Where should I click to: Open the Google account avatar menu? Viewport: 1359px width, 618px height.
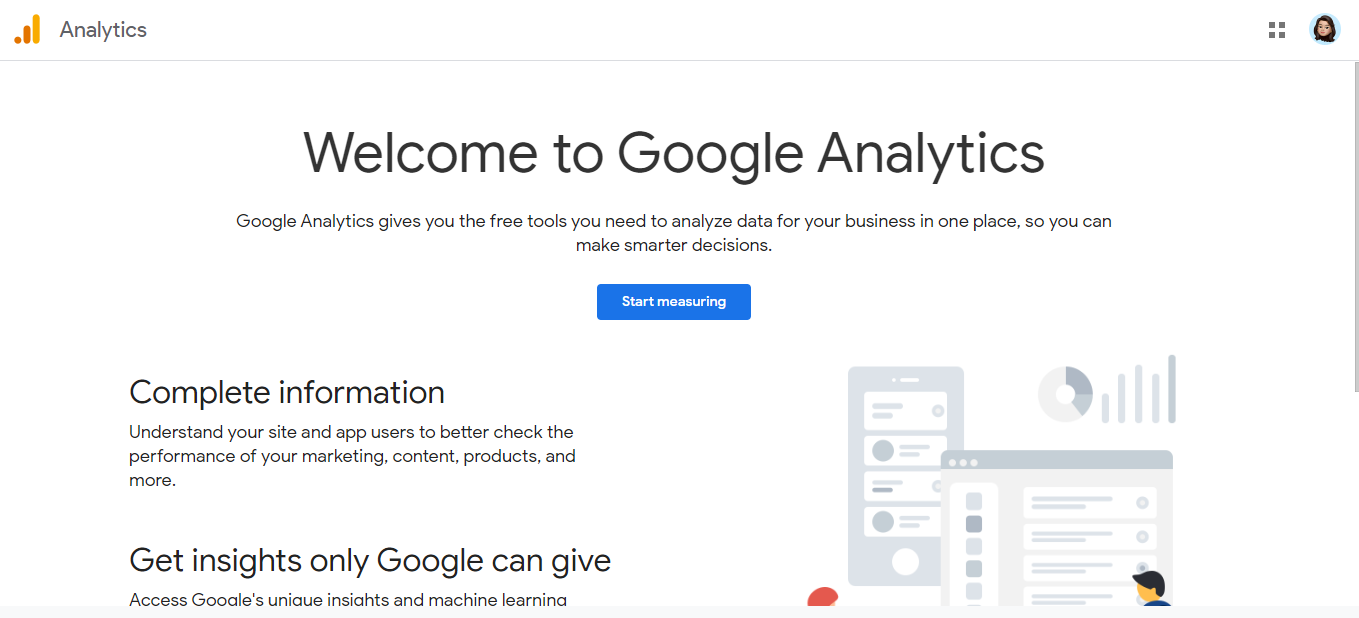[1324, 29]
